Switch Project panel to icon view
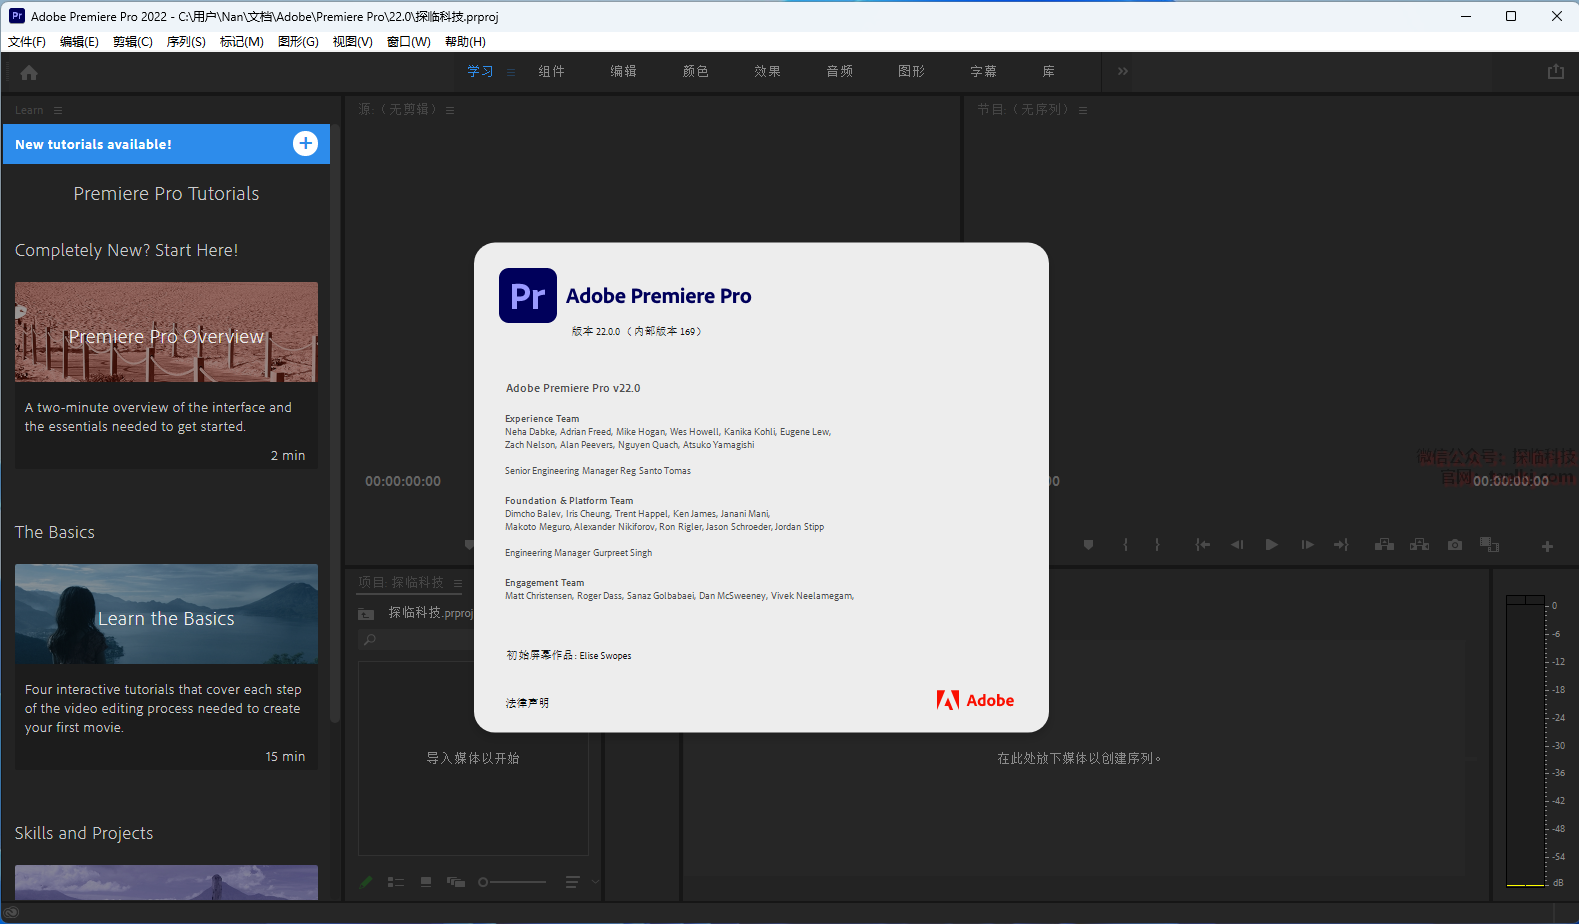Viewport: 1579px width, 924px height. (x=426, y=882)
